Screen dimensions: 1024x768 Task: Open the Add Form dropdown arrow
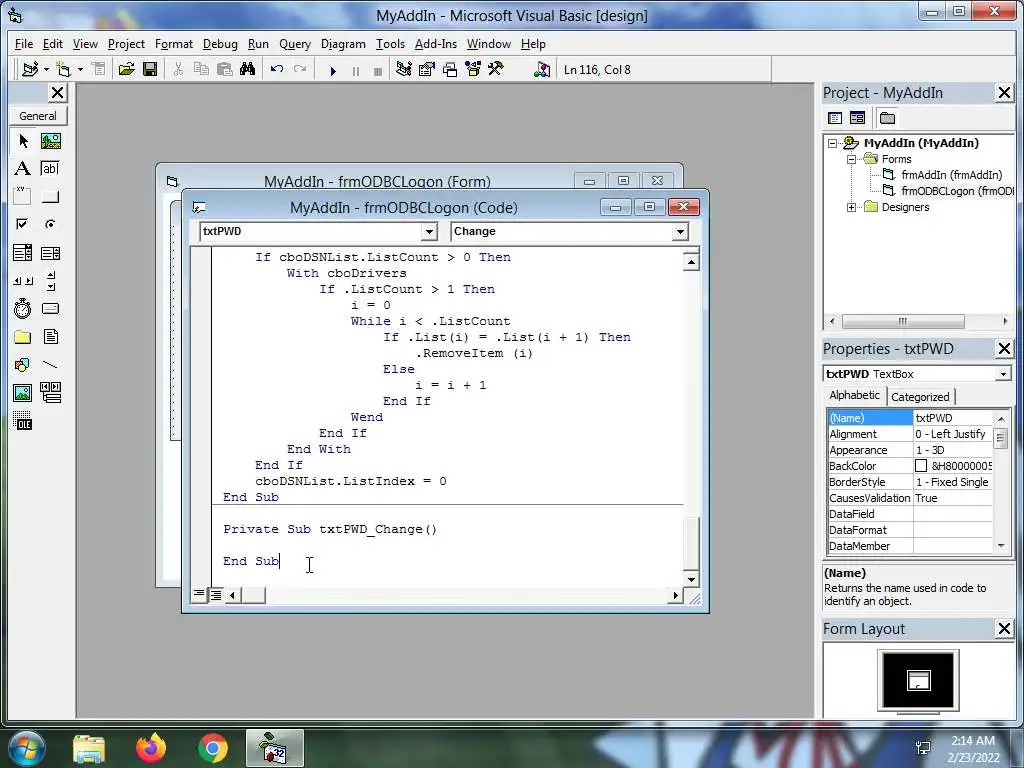click(x=80, y=69)
